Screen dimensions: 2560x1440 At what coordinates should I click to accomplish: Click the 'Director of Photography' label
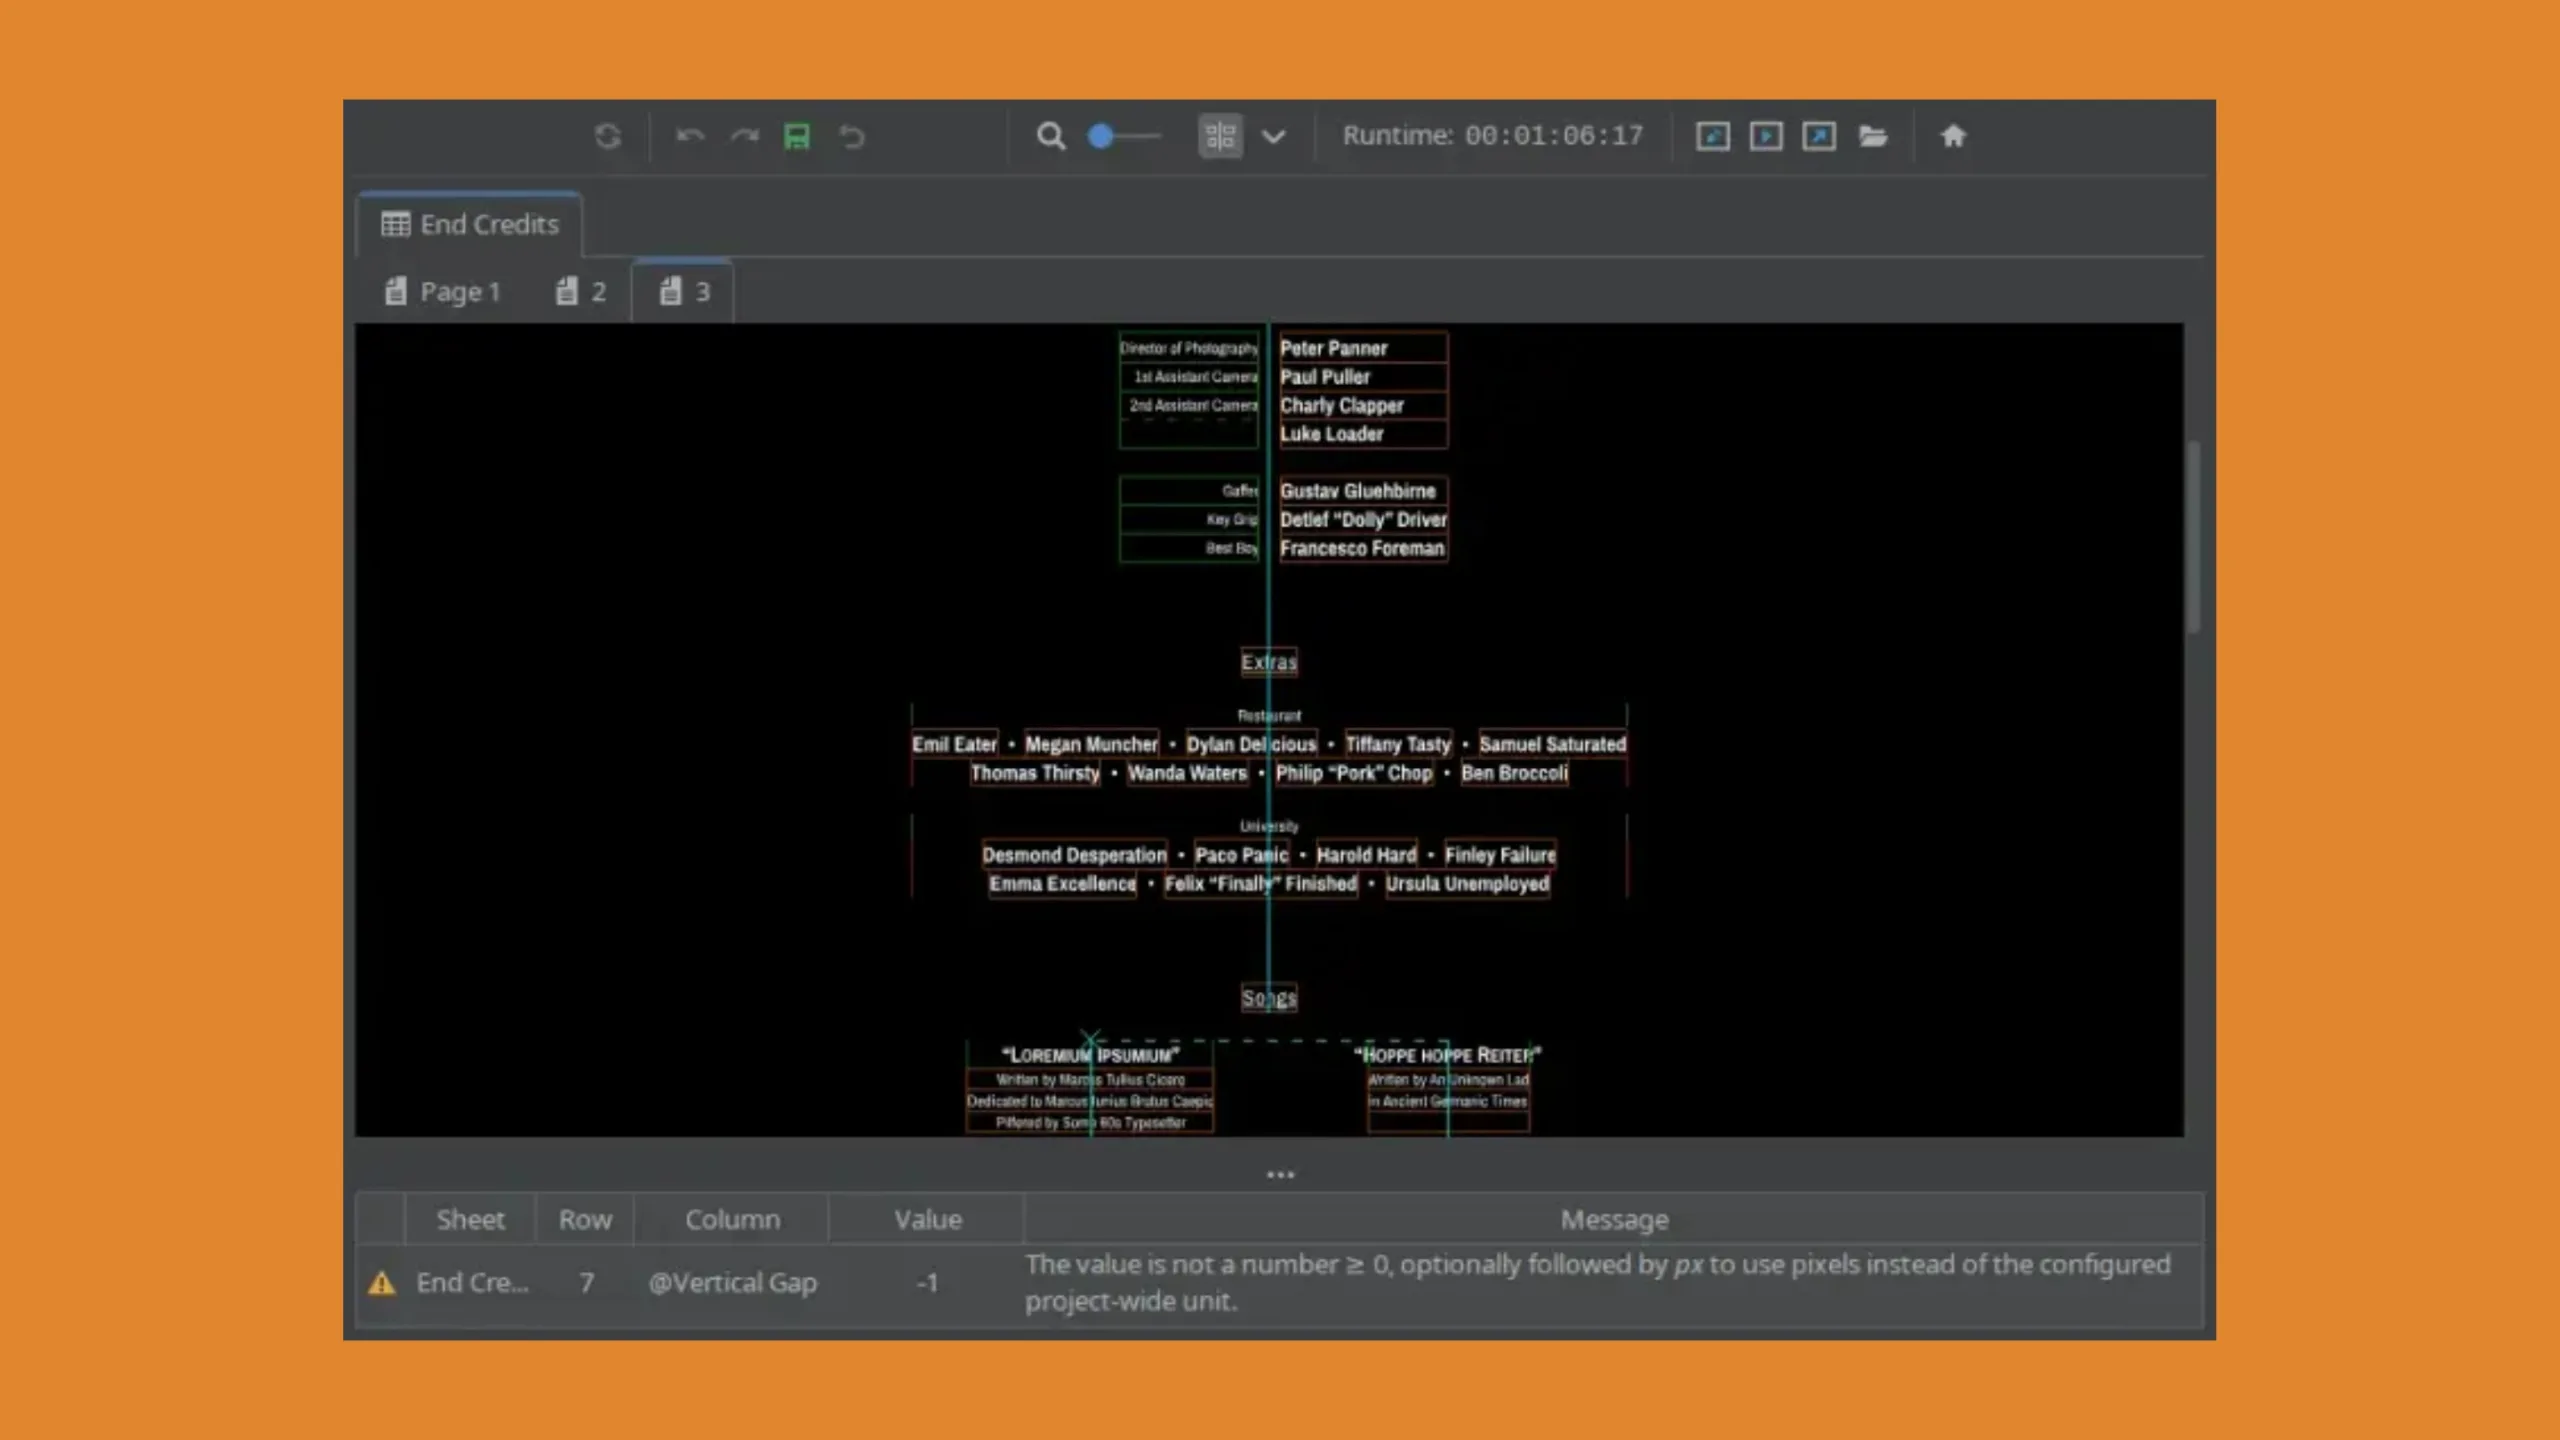(1188, 348)
